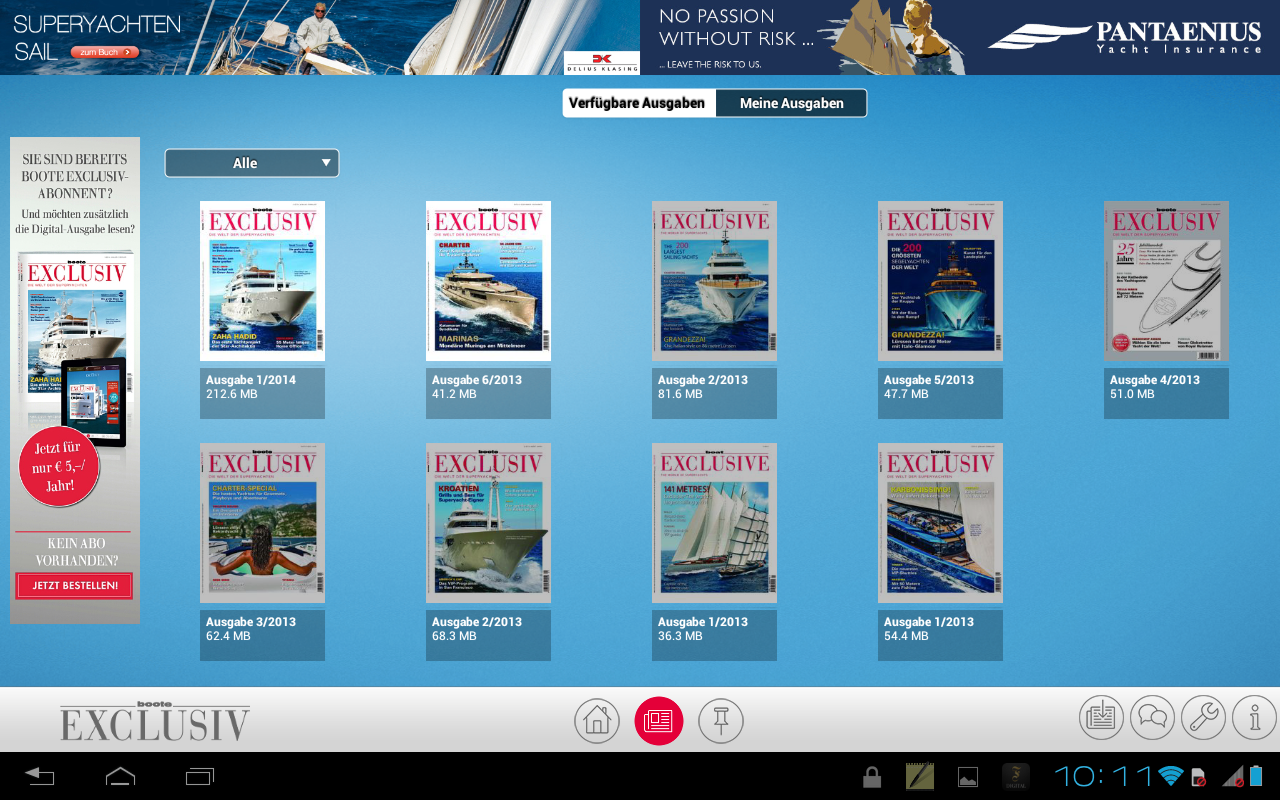Select the 'Ausgabe 5/2013' label text
Viewport: 1280px width, 800px height.
(929, 380)
